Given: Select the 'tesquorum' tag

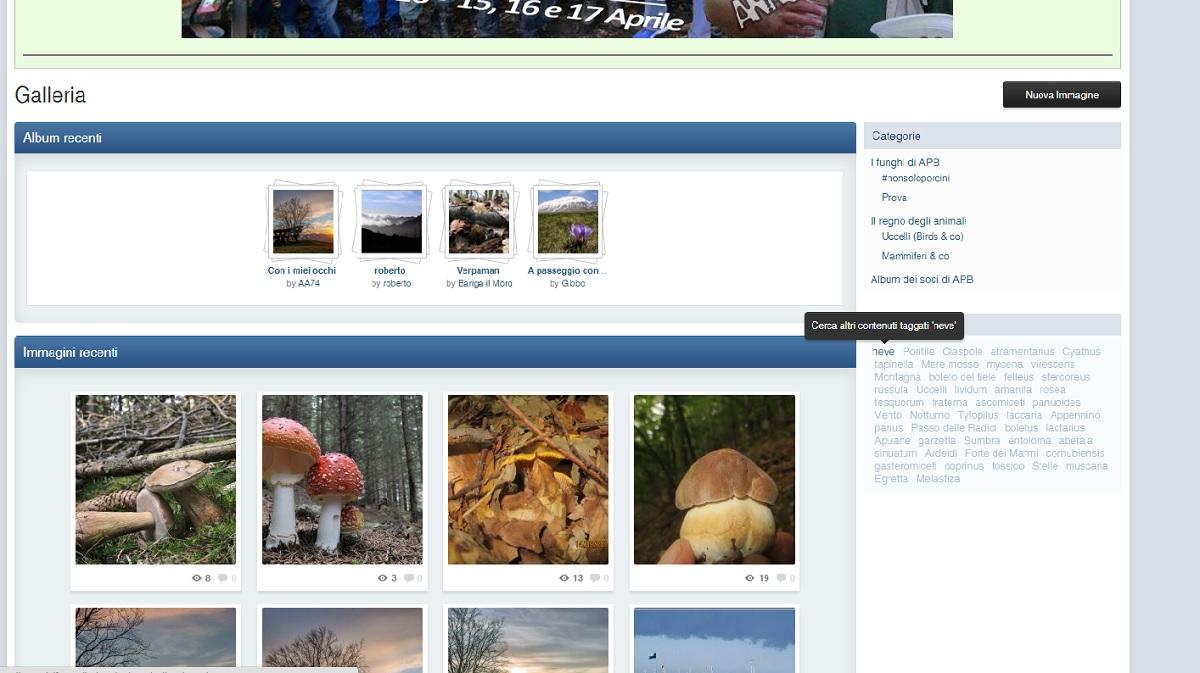Looking at the screenshot, I should pos(899,403).
